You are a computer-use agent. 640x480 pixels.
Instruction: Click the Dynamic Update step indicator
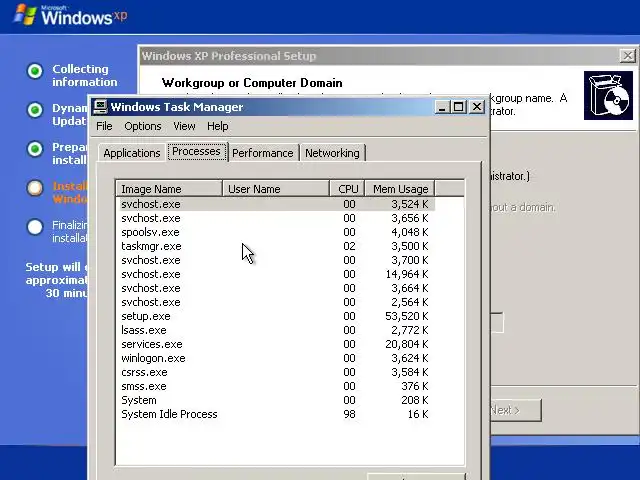click(35, 110)
